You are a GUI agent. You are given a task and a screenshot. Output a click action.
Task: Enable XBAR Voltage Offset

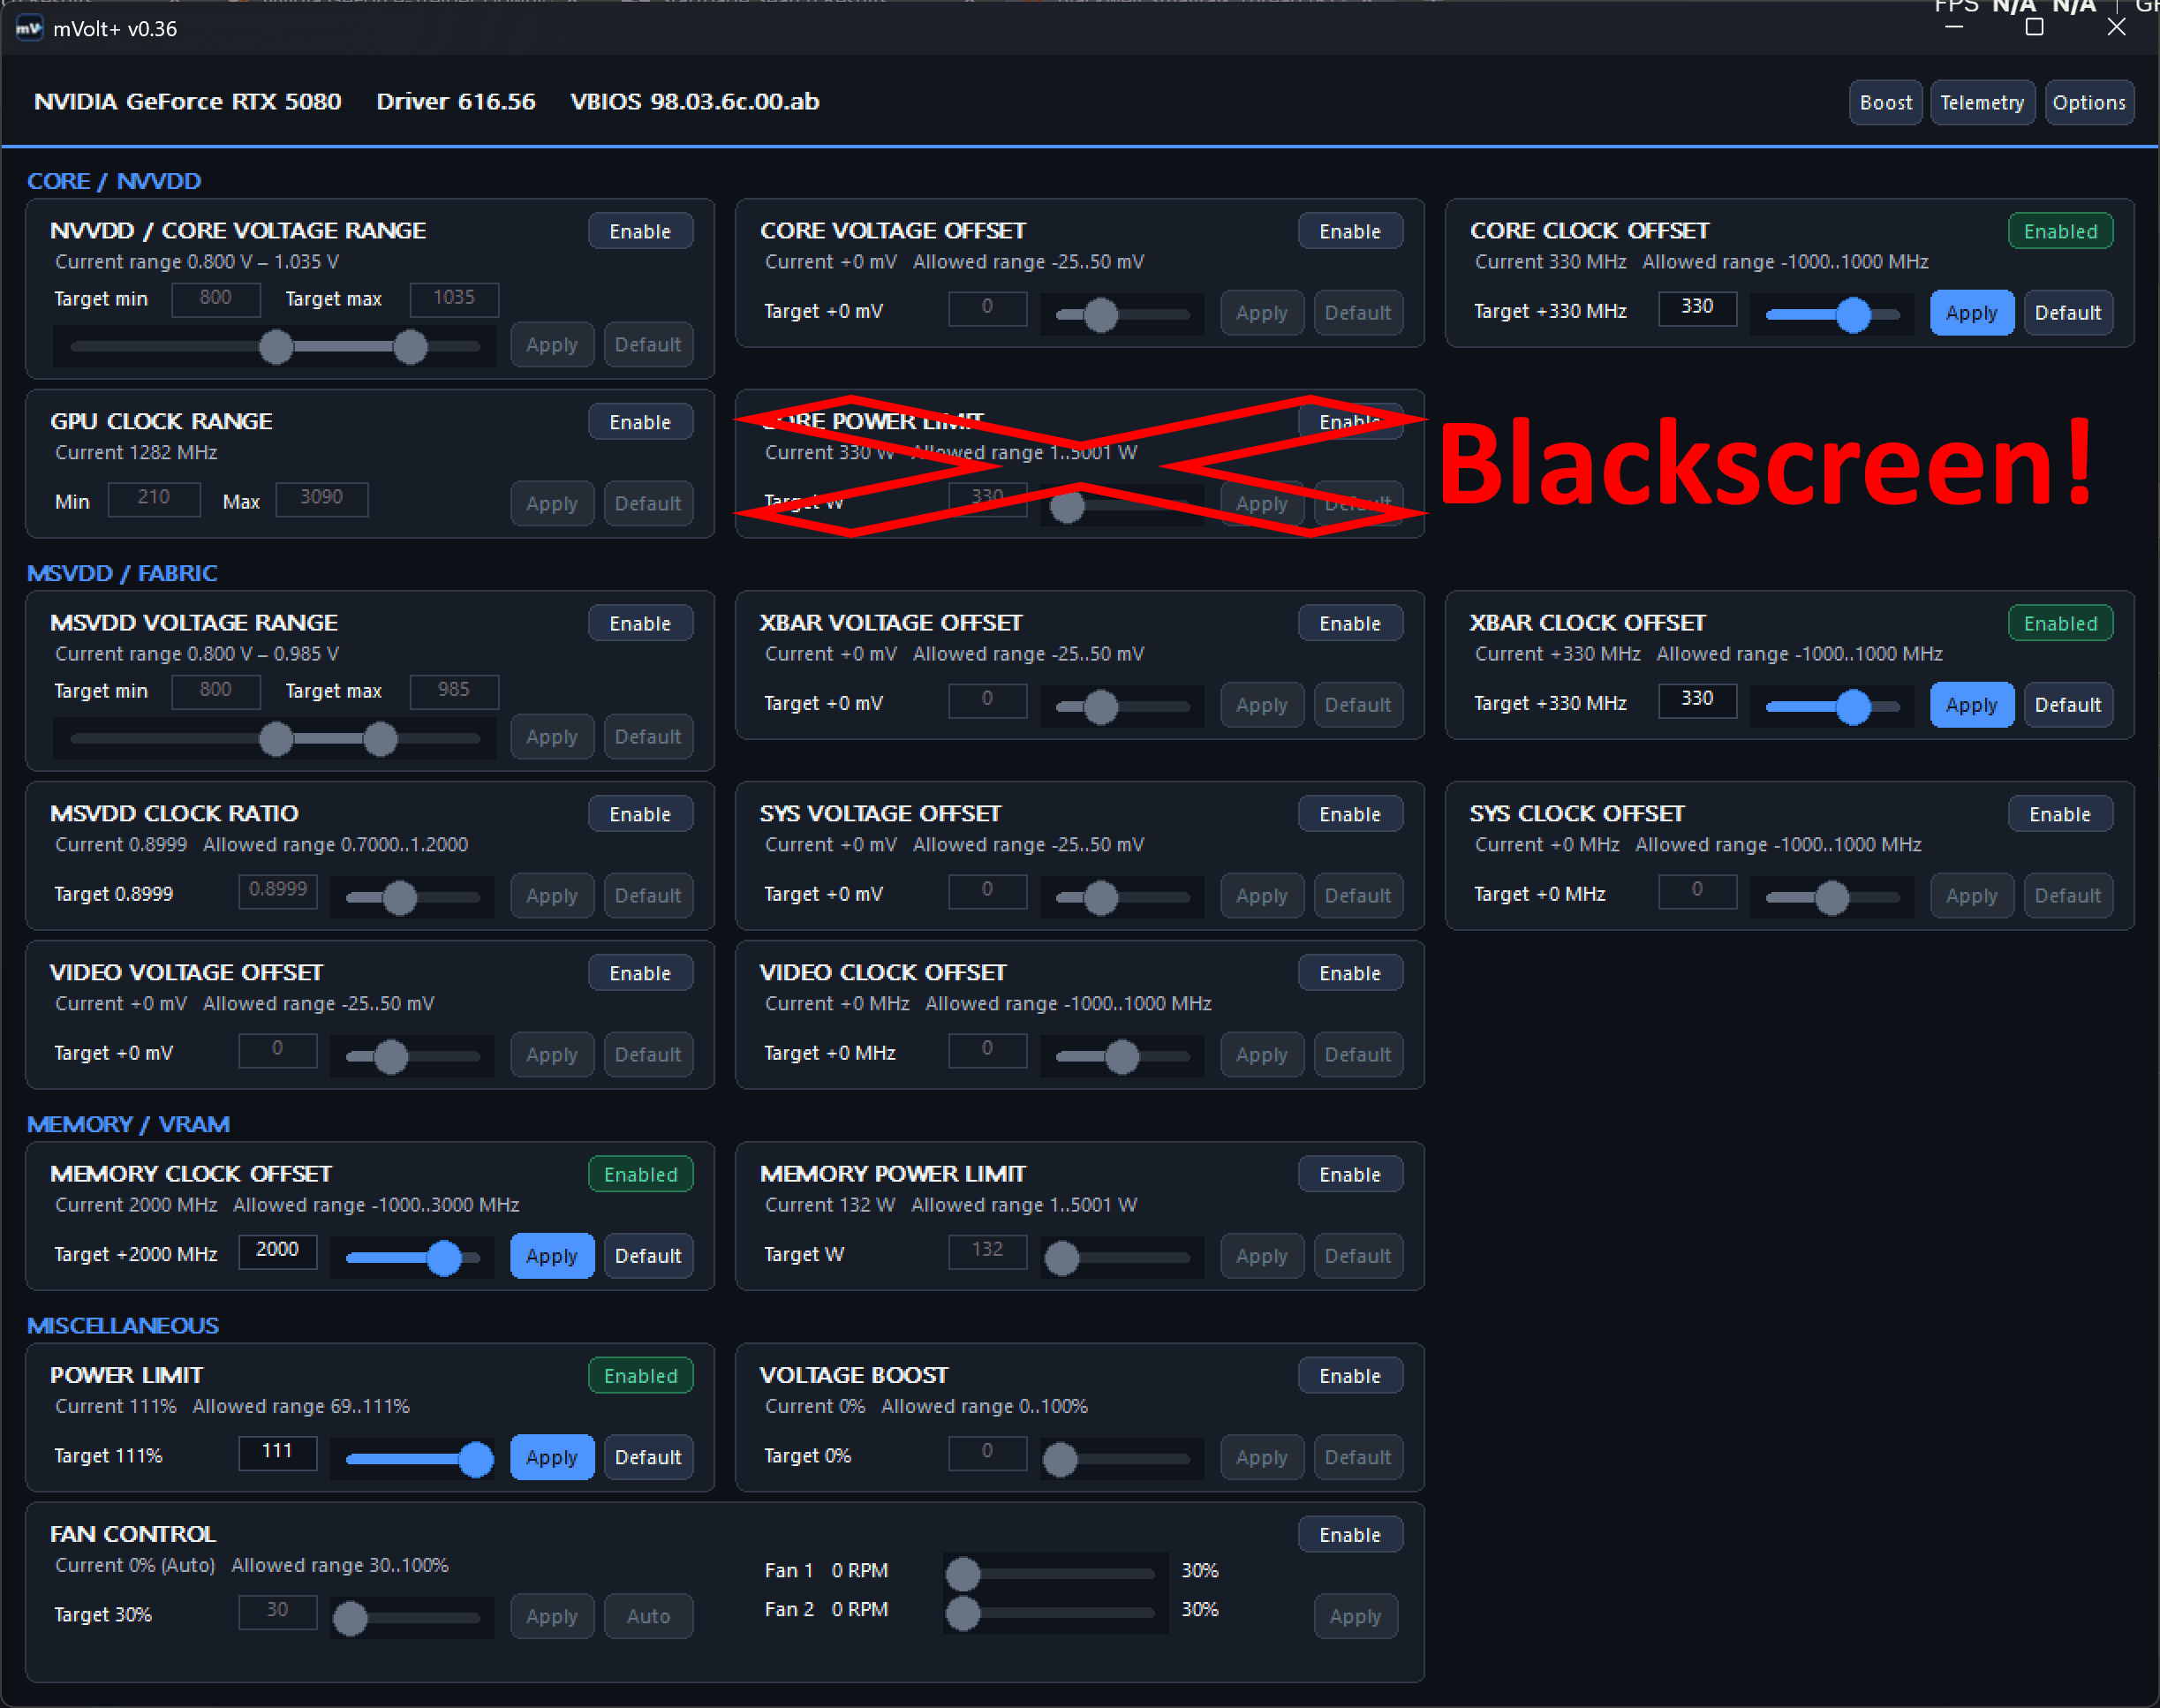point(1350,623)
